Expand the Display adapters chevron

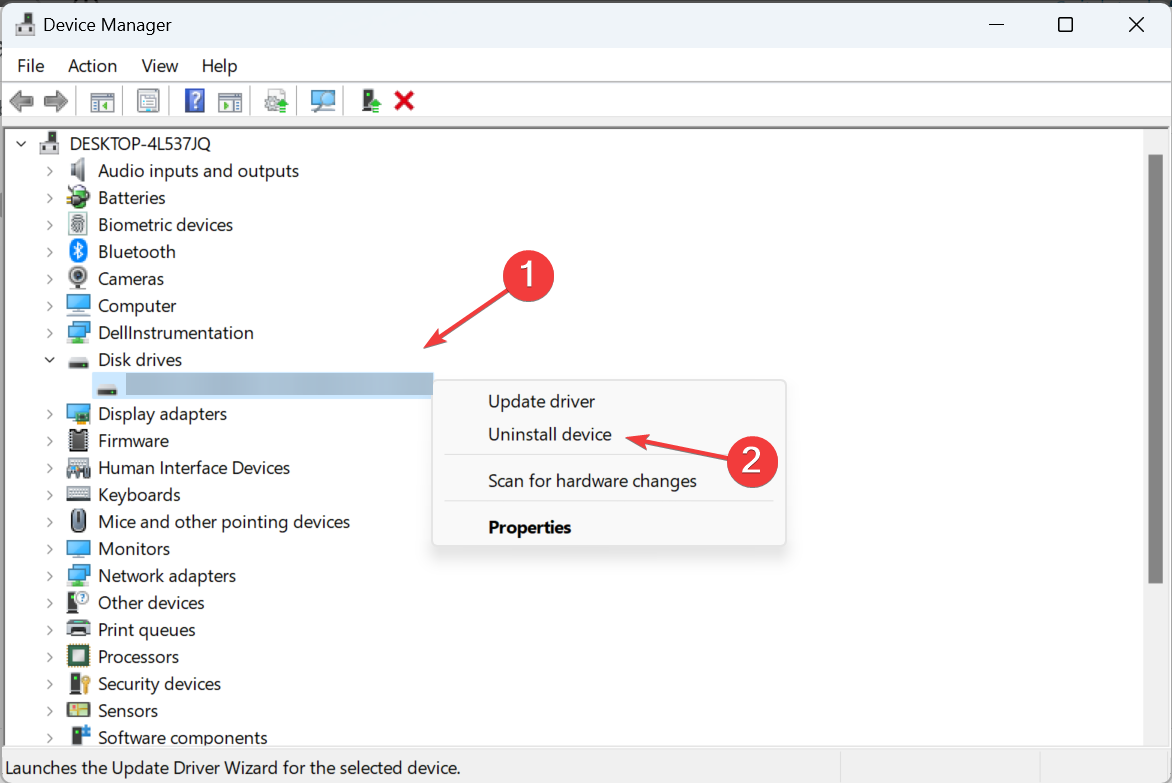pyautogui.click(x=49, y=414)
